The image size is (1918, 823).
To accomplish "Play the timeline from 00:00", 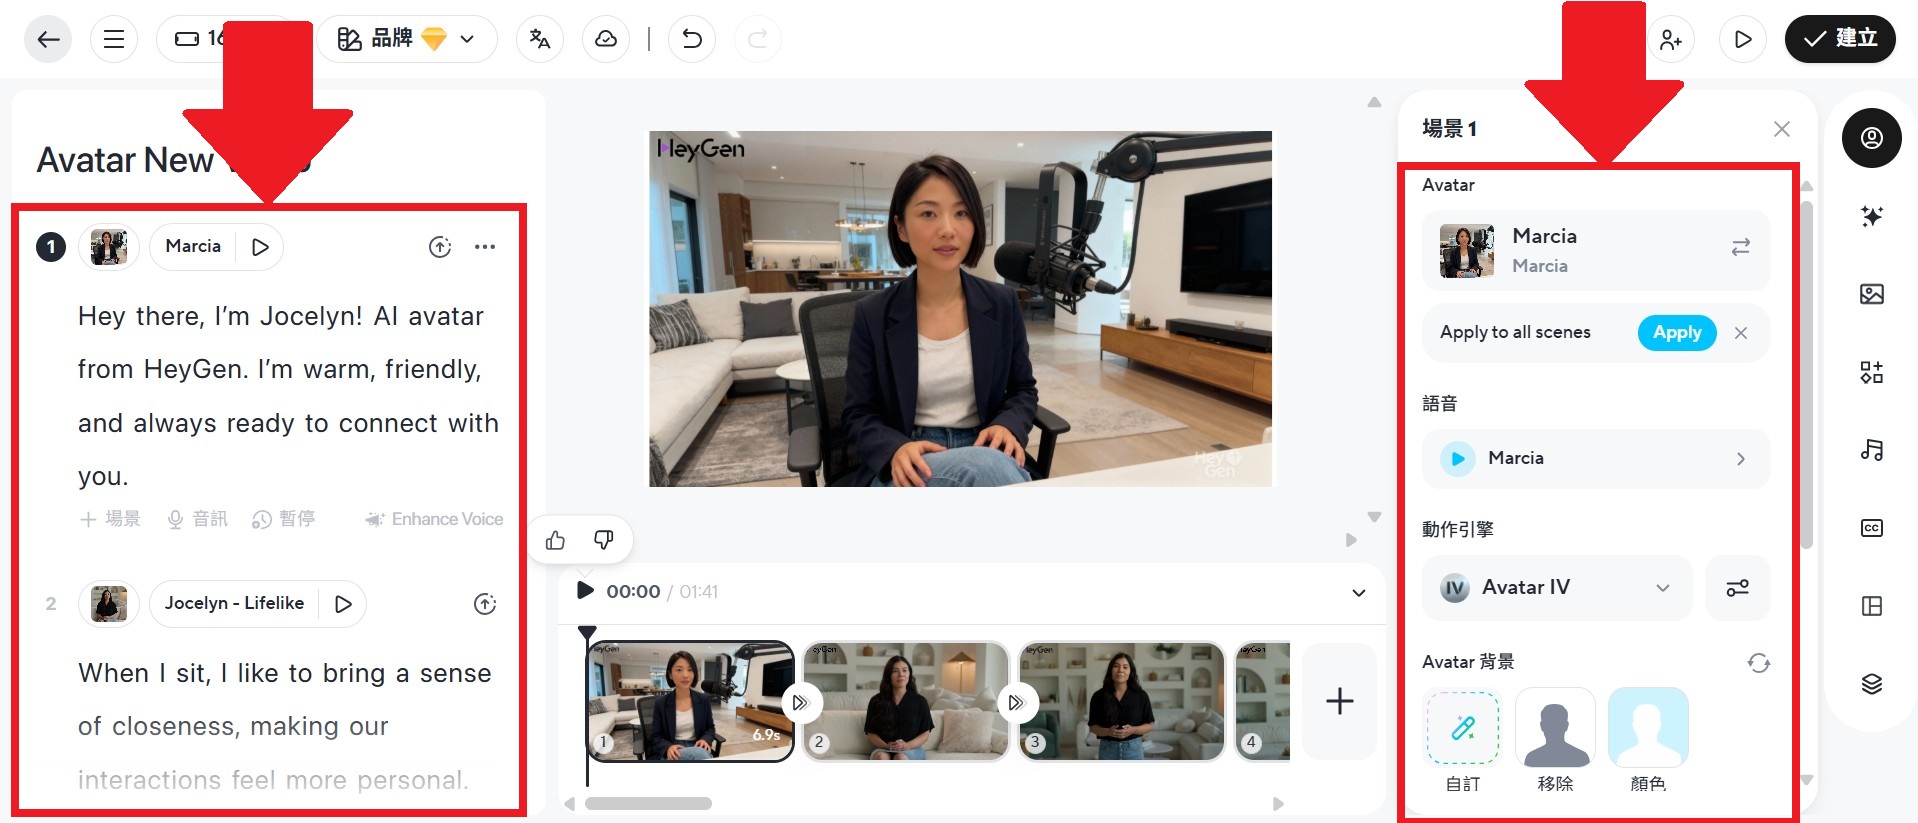I will [x=585, y=591].
